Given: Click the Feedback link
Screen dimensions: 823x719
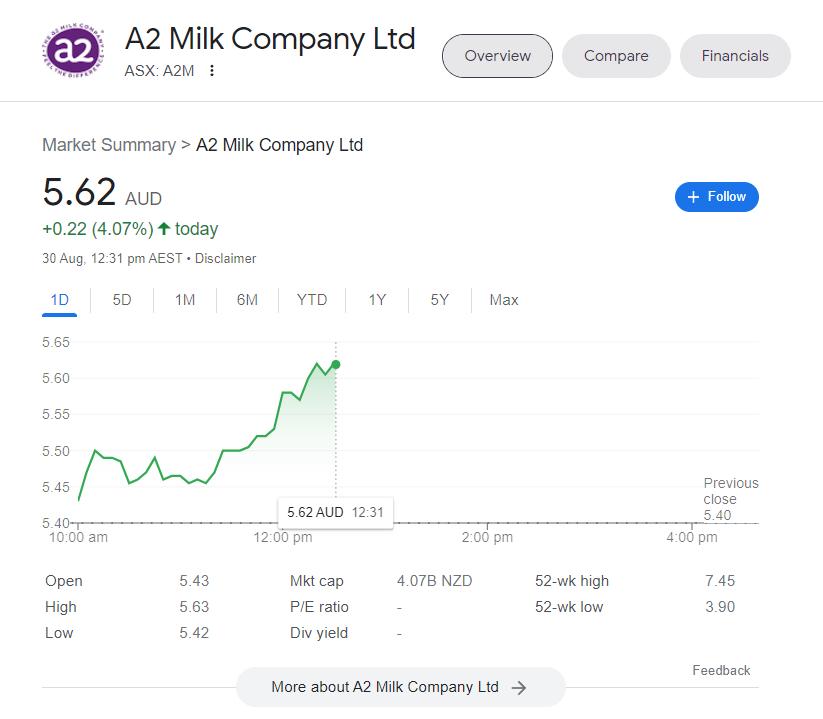Looking at the screenshot, I should point(721,670).
